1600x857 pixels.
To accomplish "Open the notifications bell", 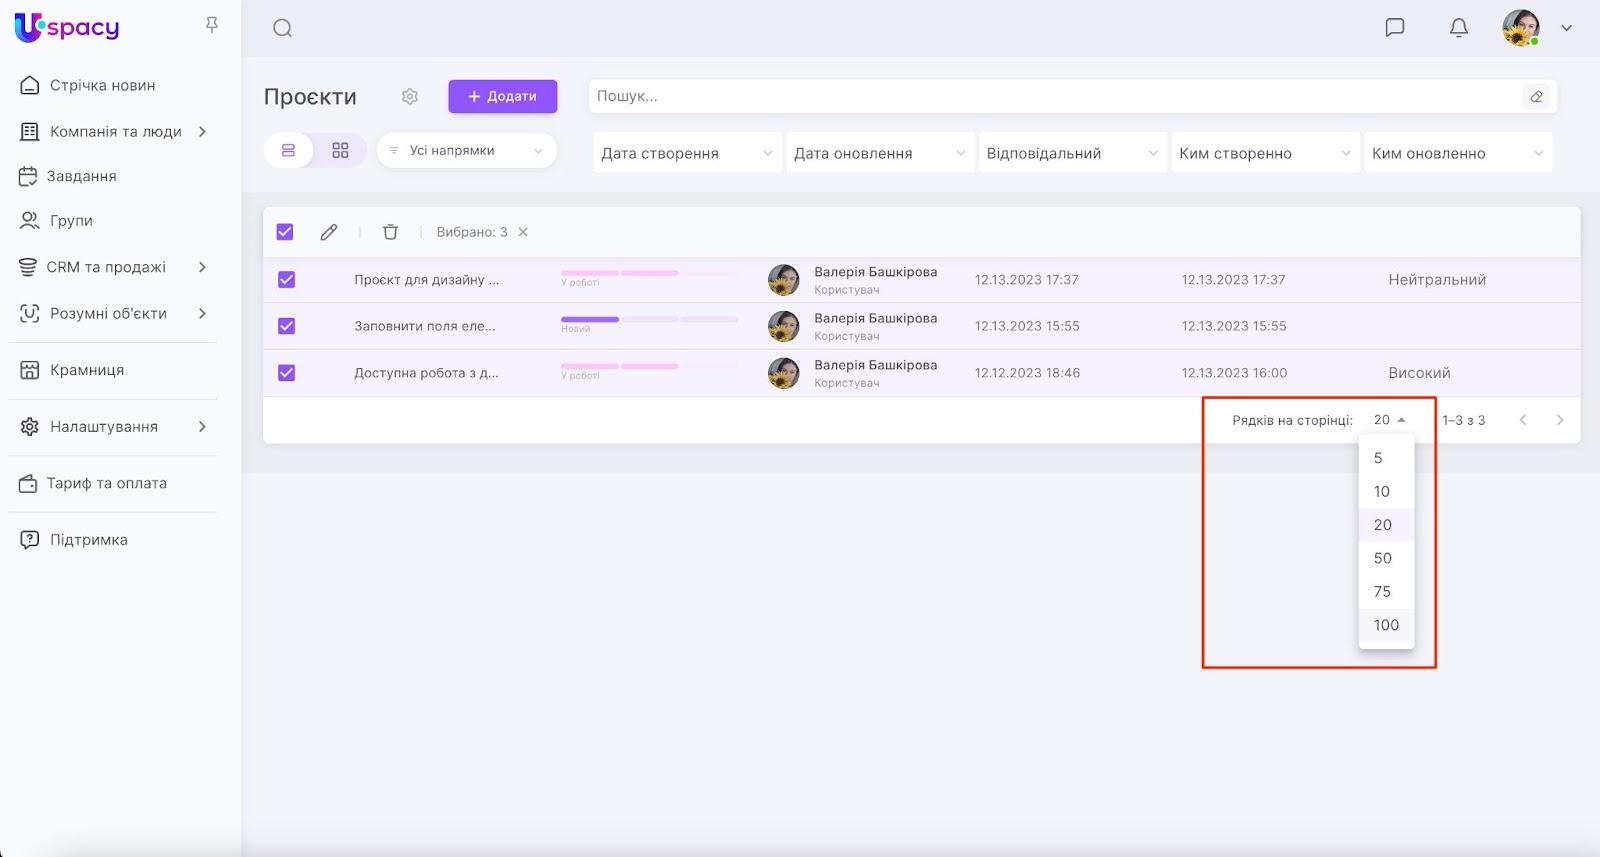I will (x=1458, y=28).
